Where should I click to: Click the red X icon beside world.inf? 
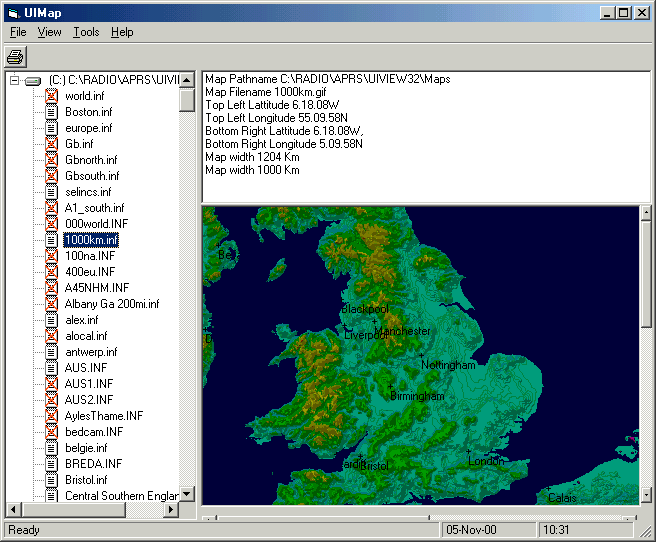51,96
